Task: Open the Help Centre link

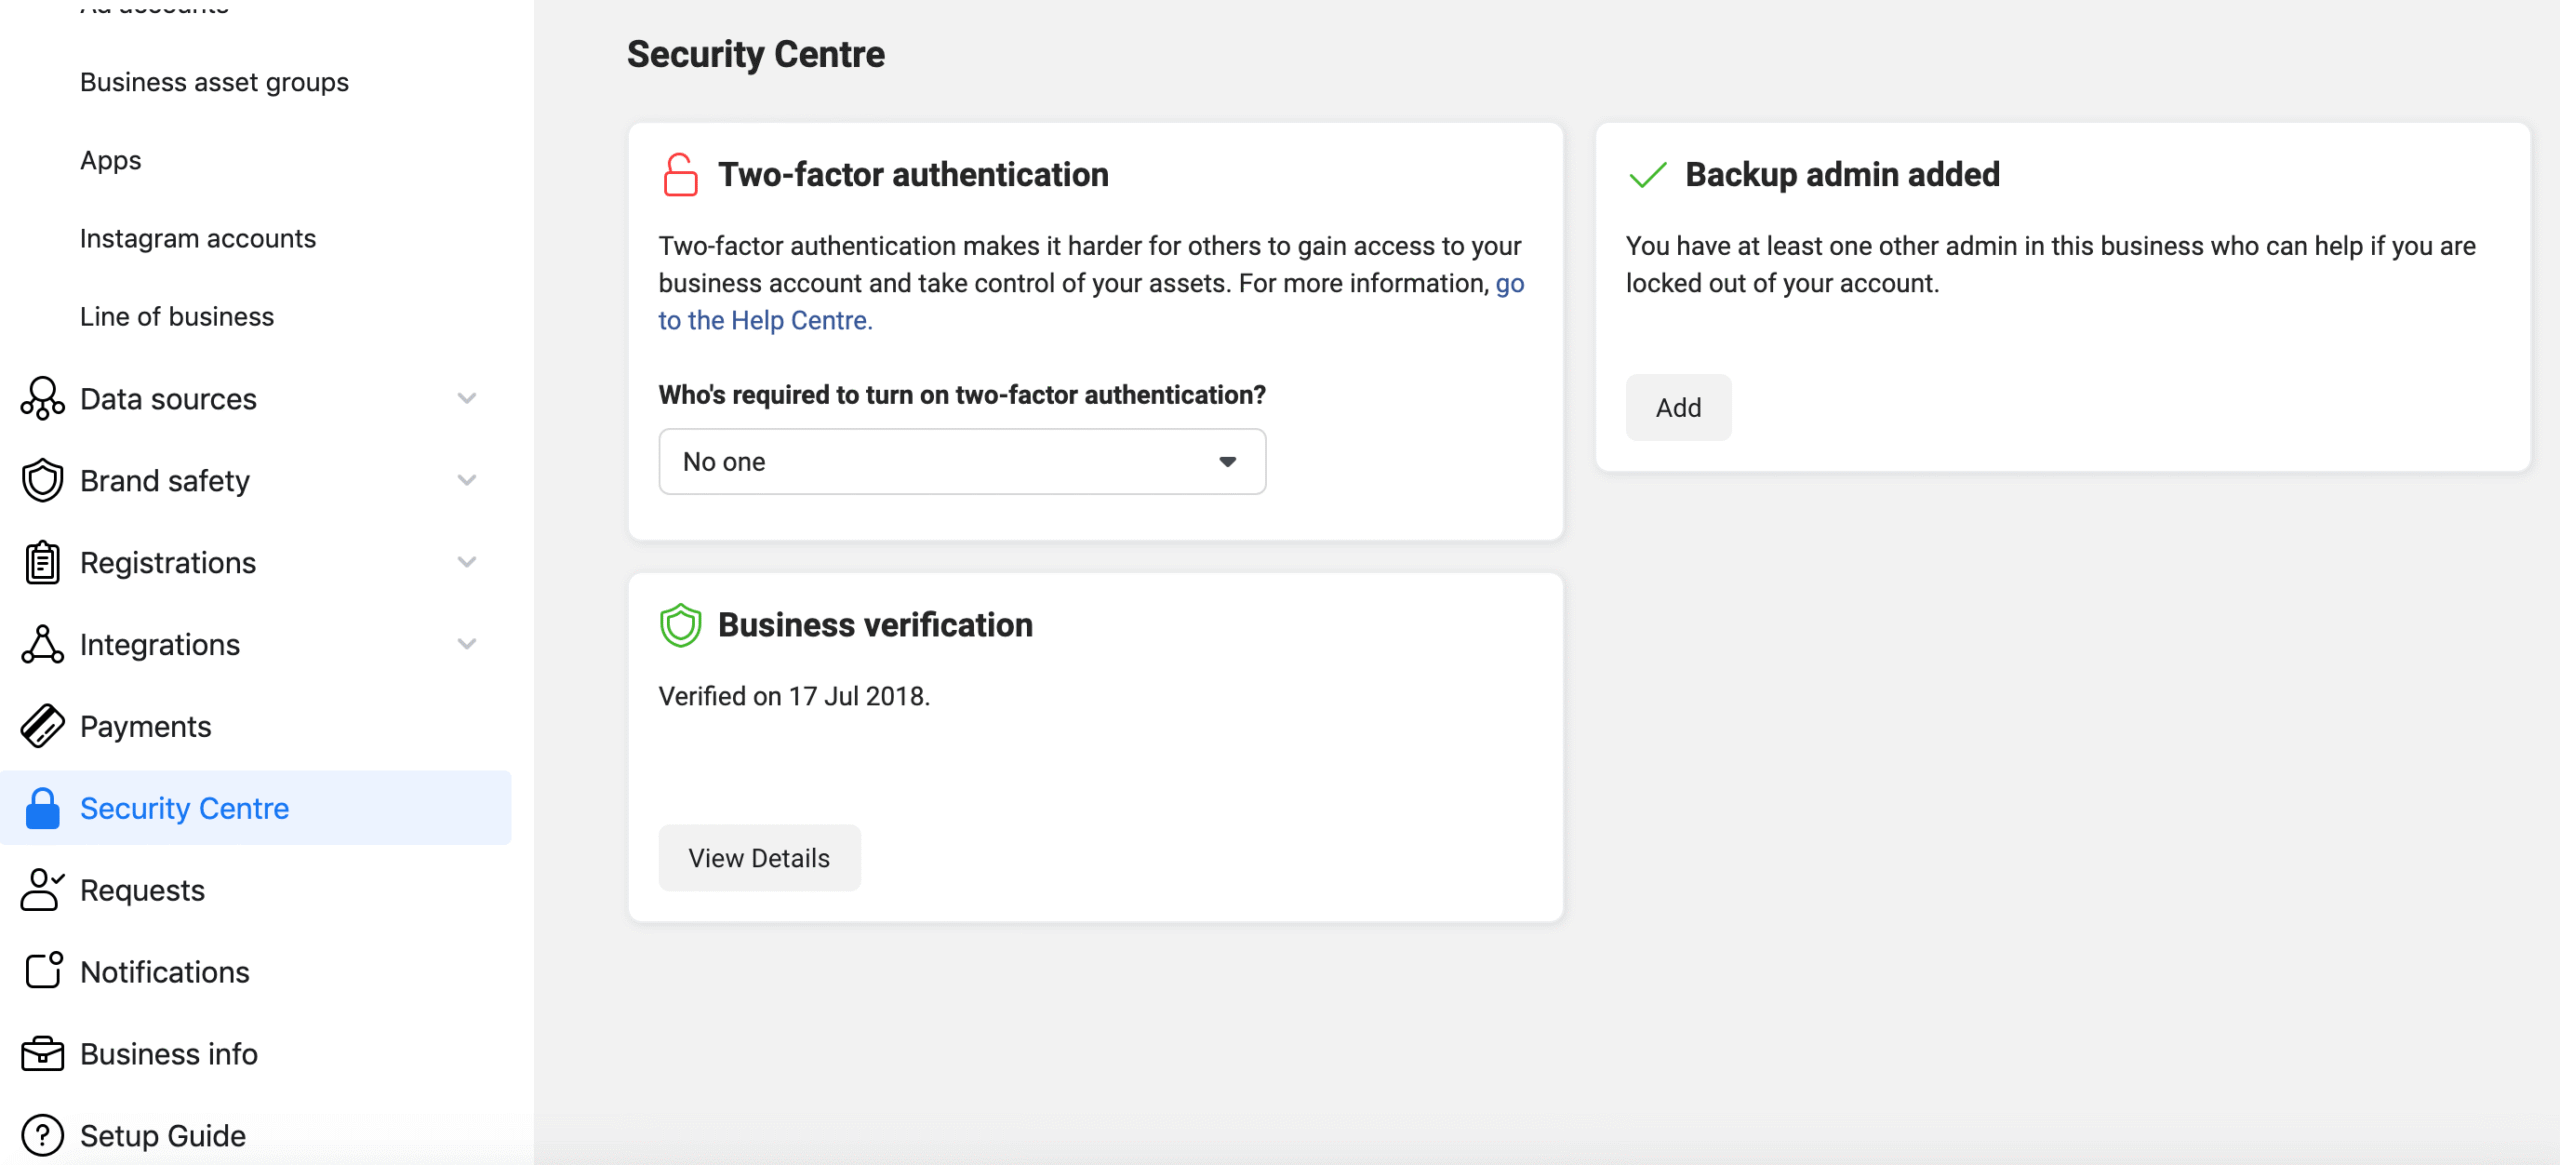Action: point(764,319)
